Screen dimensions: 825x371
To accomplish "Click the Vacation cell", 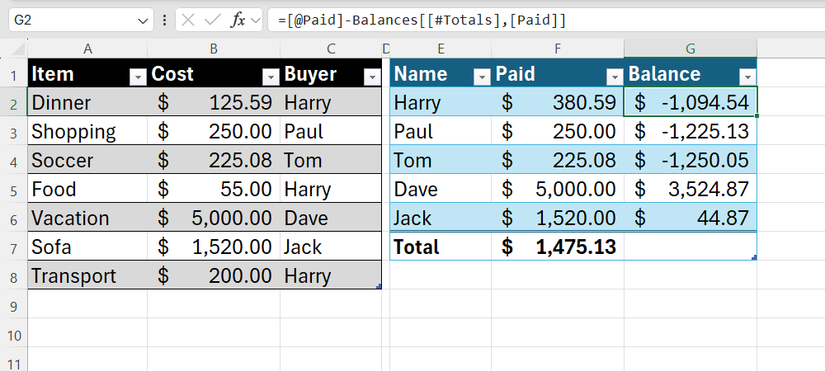I will (x=87, y=218).
